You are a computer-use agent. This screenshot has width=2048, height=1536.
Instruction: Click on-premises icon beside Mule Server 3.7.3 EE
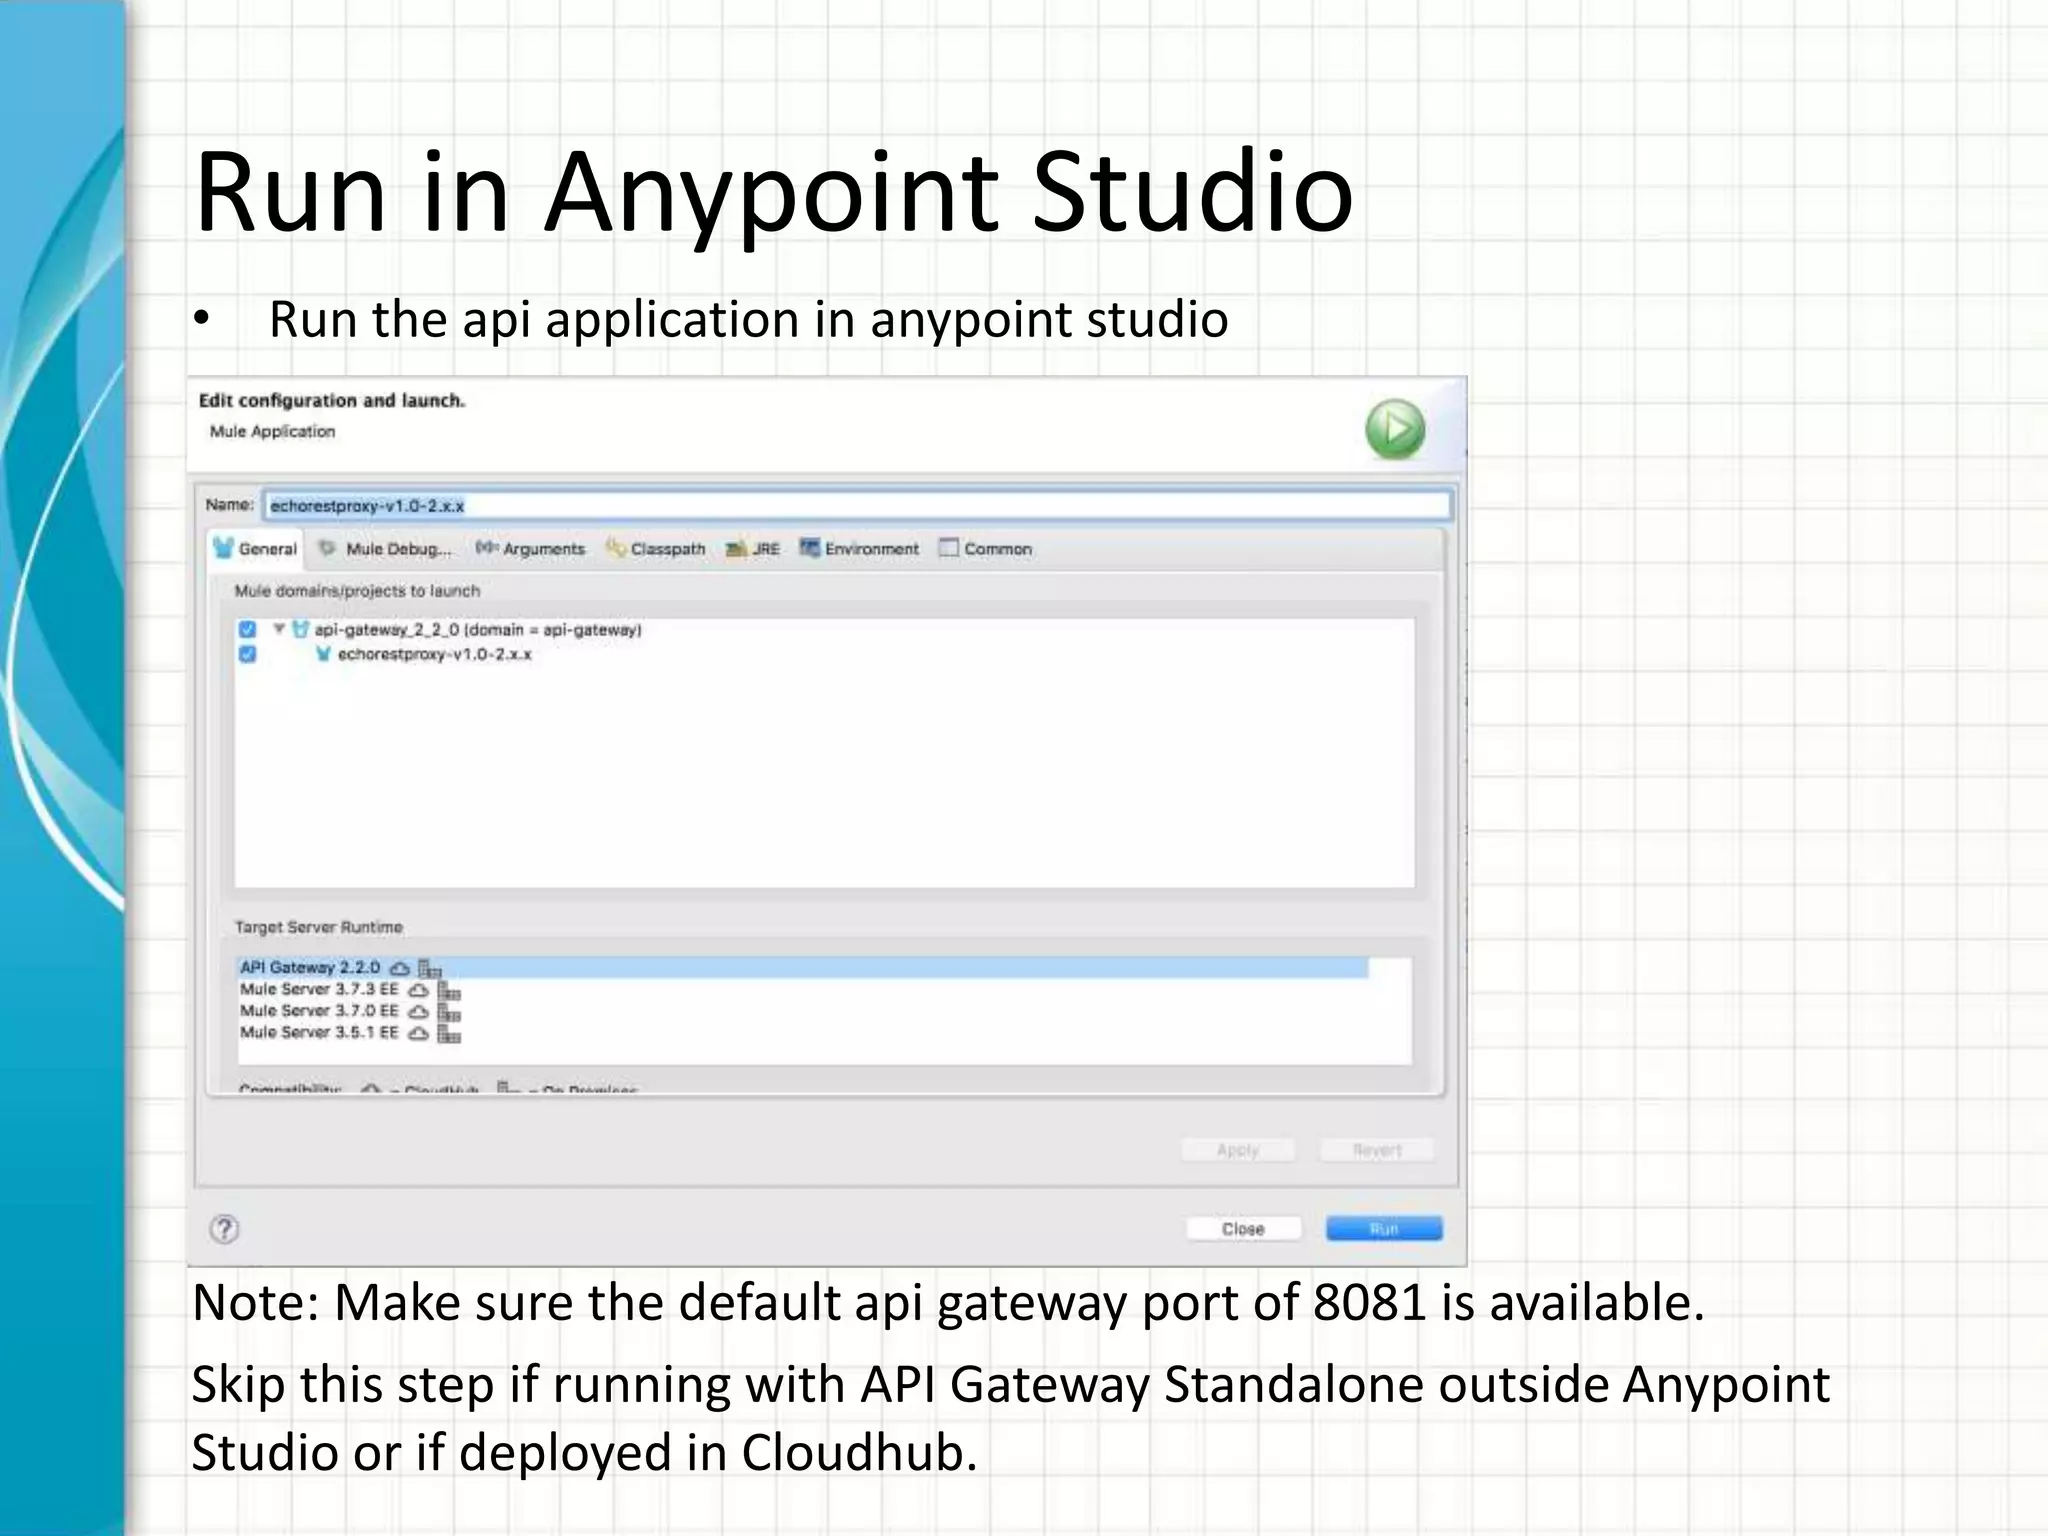tap(449, 991)
